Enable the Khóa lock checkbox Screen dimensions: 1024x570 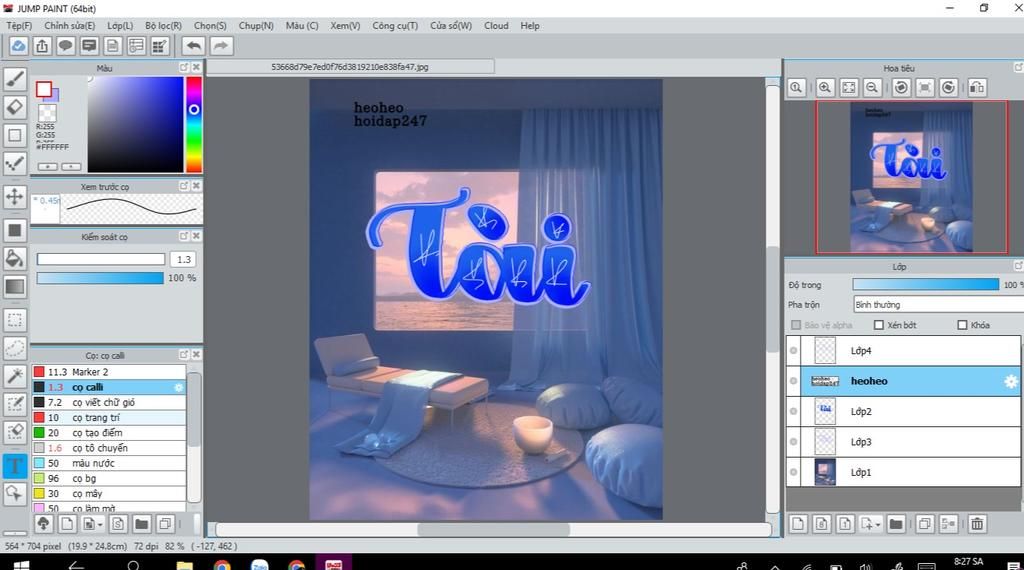tap(962, 325)
